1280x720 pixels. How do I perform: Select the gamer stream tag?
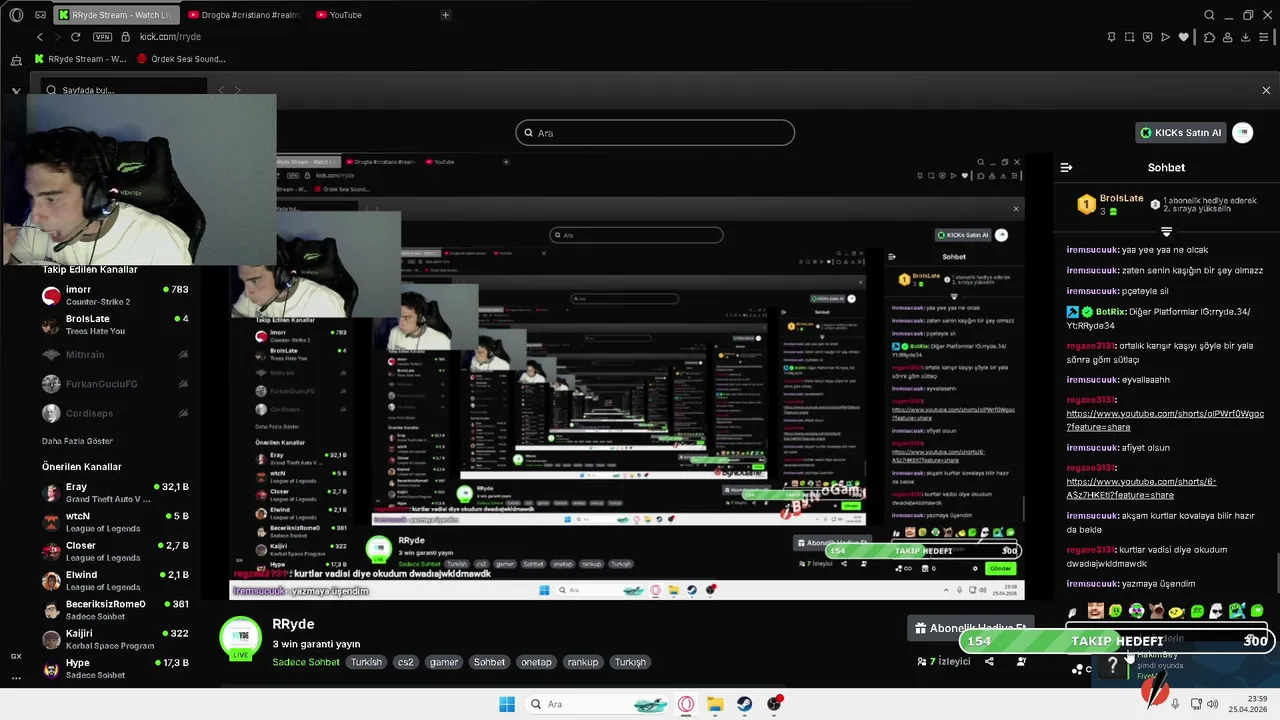(x=444, y=662)
